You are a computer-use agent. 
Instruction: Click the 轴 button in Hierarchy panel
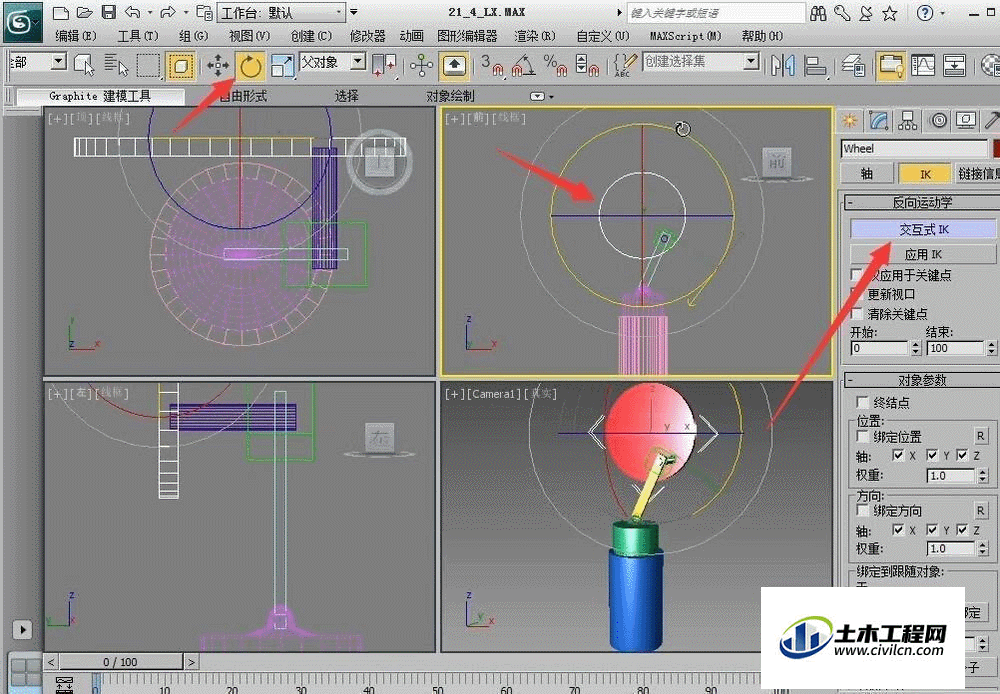coord(867,174)
